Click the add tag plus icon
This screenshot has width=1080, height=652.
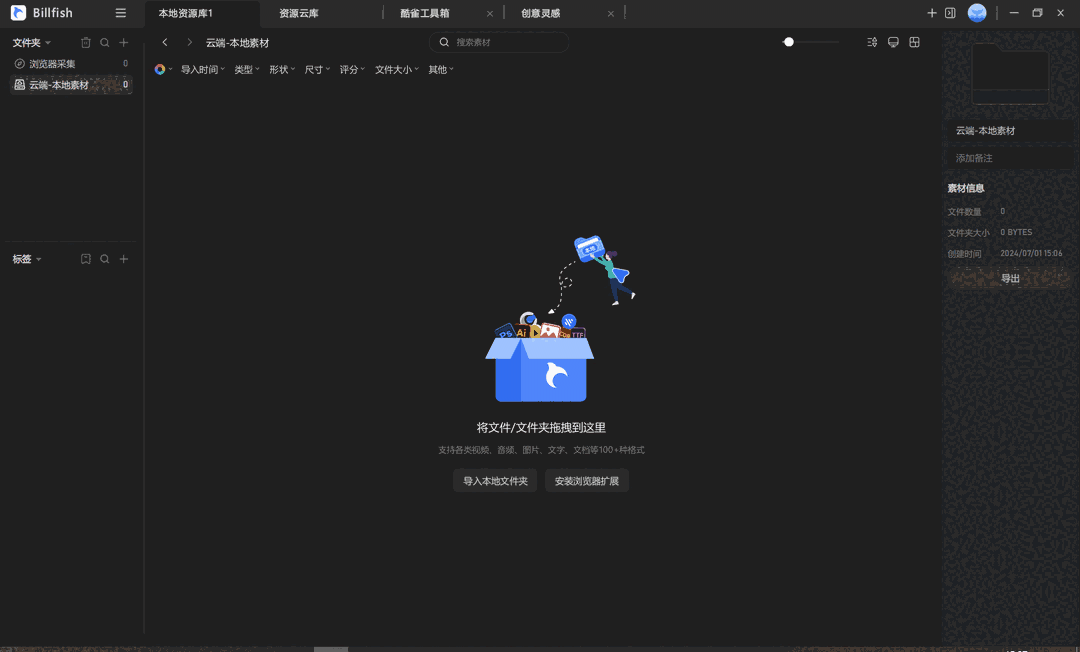(123, 258)
